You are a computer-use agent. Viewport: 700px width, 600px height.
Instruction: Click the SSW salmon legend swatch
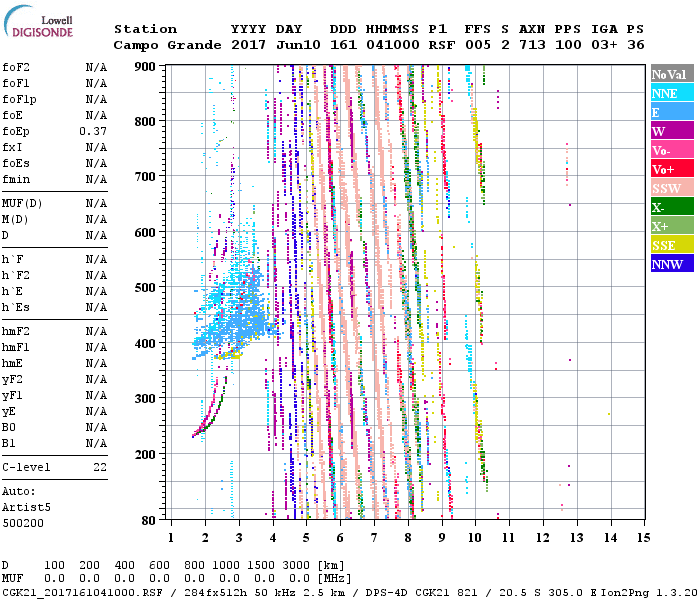click(672, 188)
